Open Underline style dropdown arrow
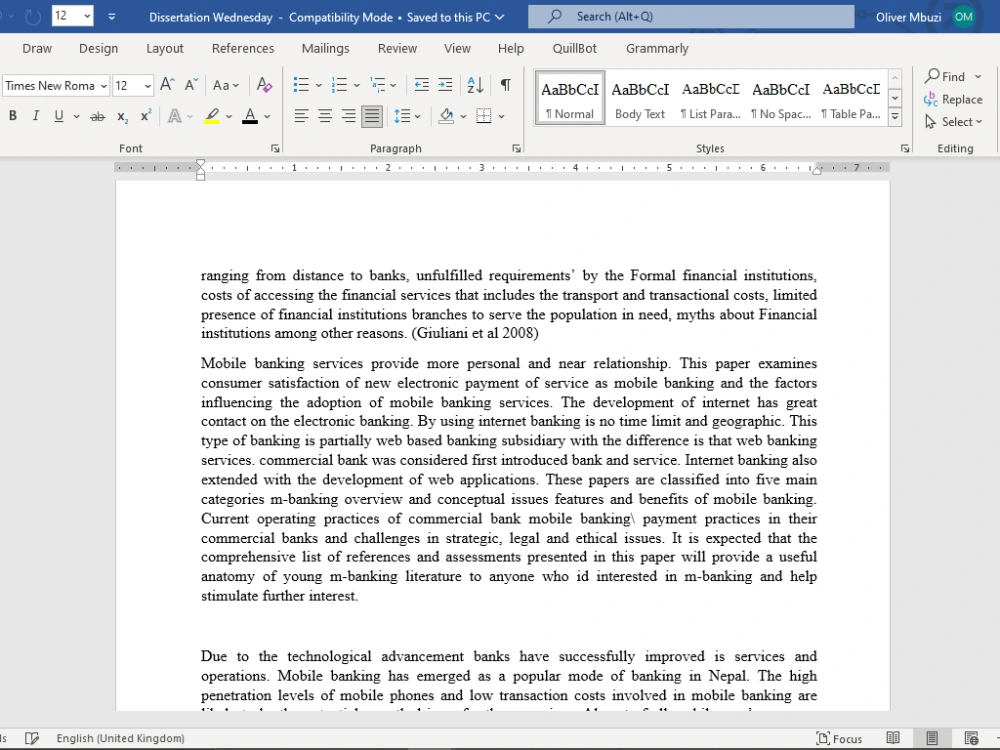The image size is (1000, 750). (77, 117)
